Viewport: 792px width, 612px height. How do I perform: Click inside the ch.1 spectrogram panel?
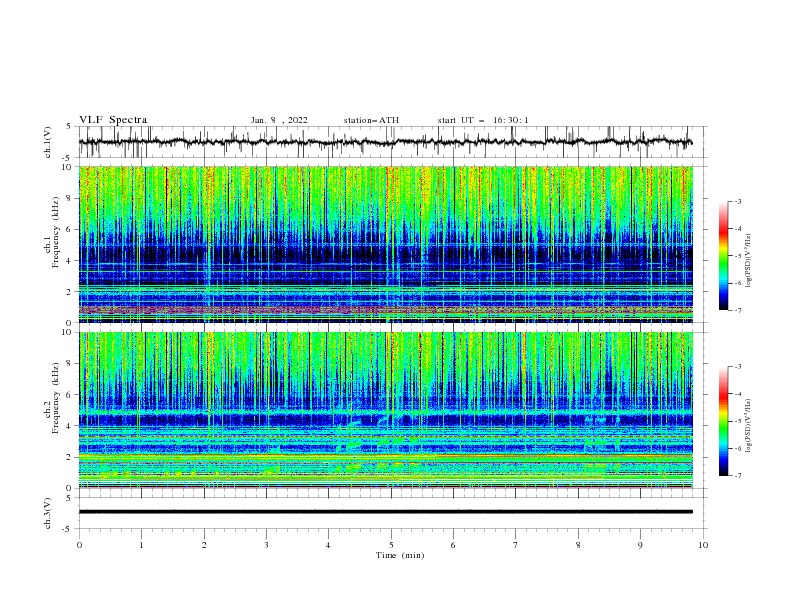tap(385, 244)
